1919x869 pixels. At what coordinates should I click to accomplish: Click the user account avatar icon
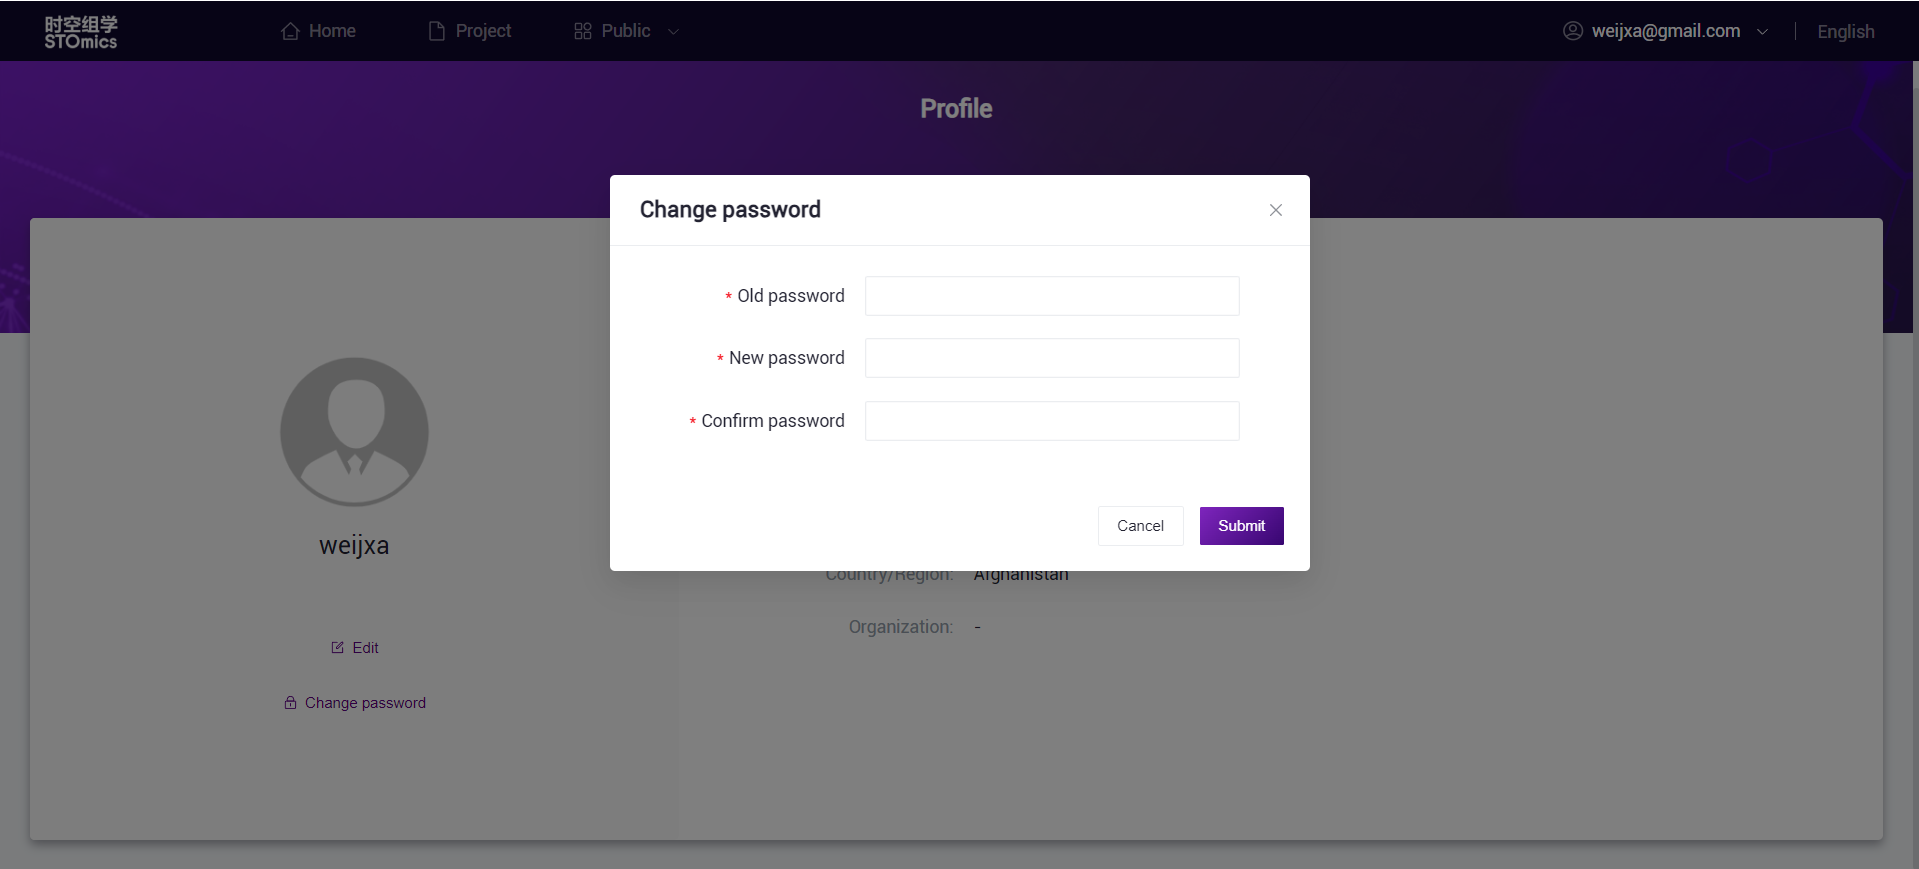click(x=1572, y=31)
